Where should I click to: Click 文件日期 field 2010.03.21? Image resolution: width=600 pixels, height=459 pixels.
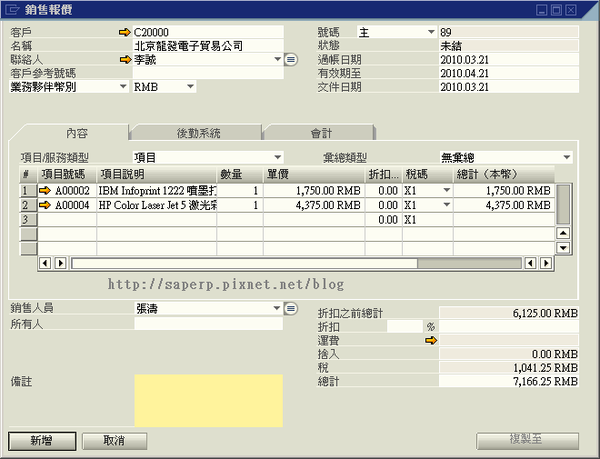pyautogui.click(x=509, y=87)
